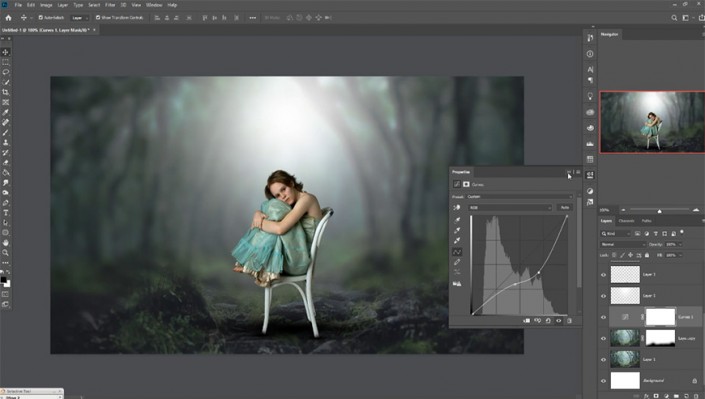The height and width of the screenshot is (399, 705).
Task: Select the Move tool
Action: pos(5,52)
